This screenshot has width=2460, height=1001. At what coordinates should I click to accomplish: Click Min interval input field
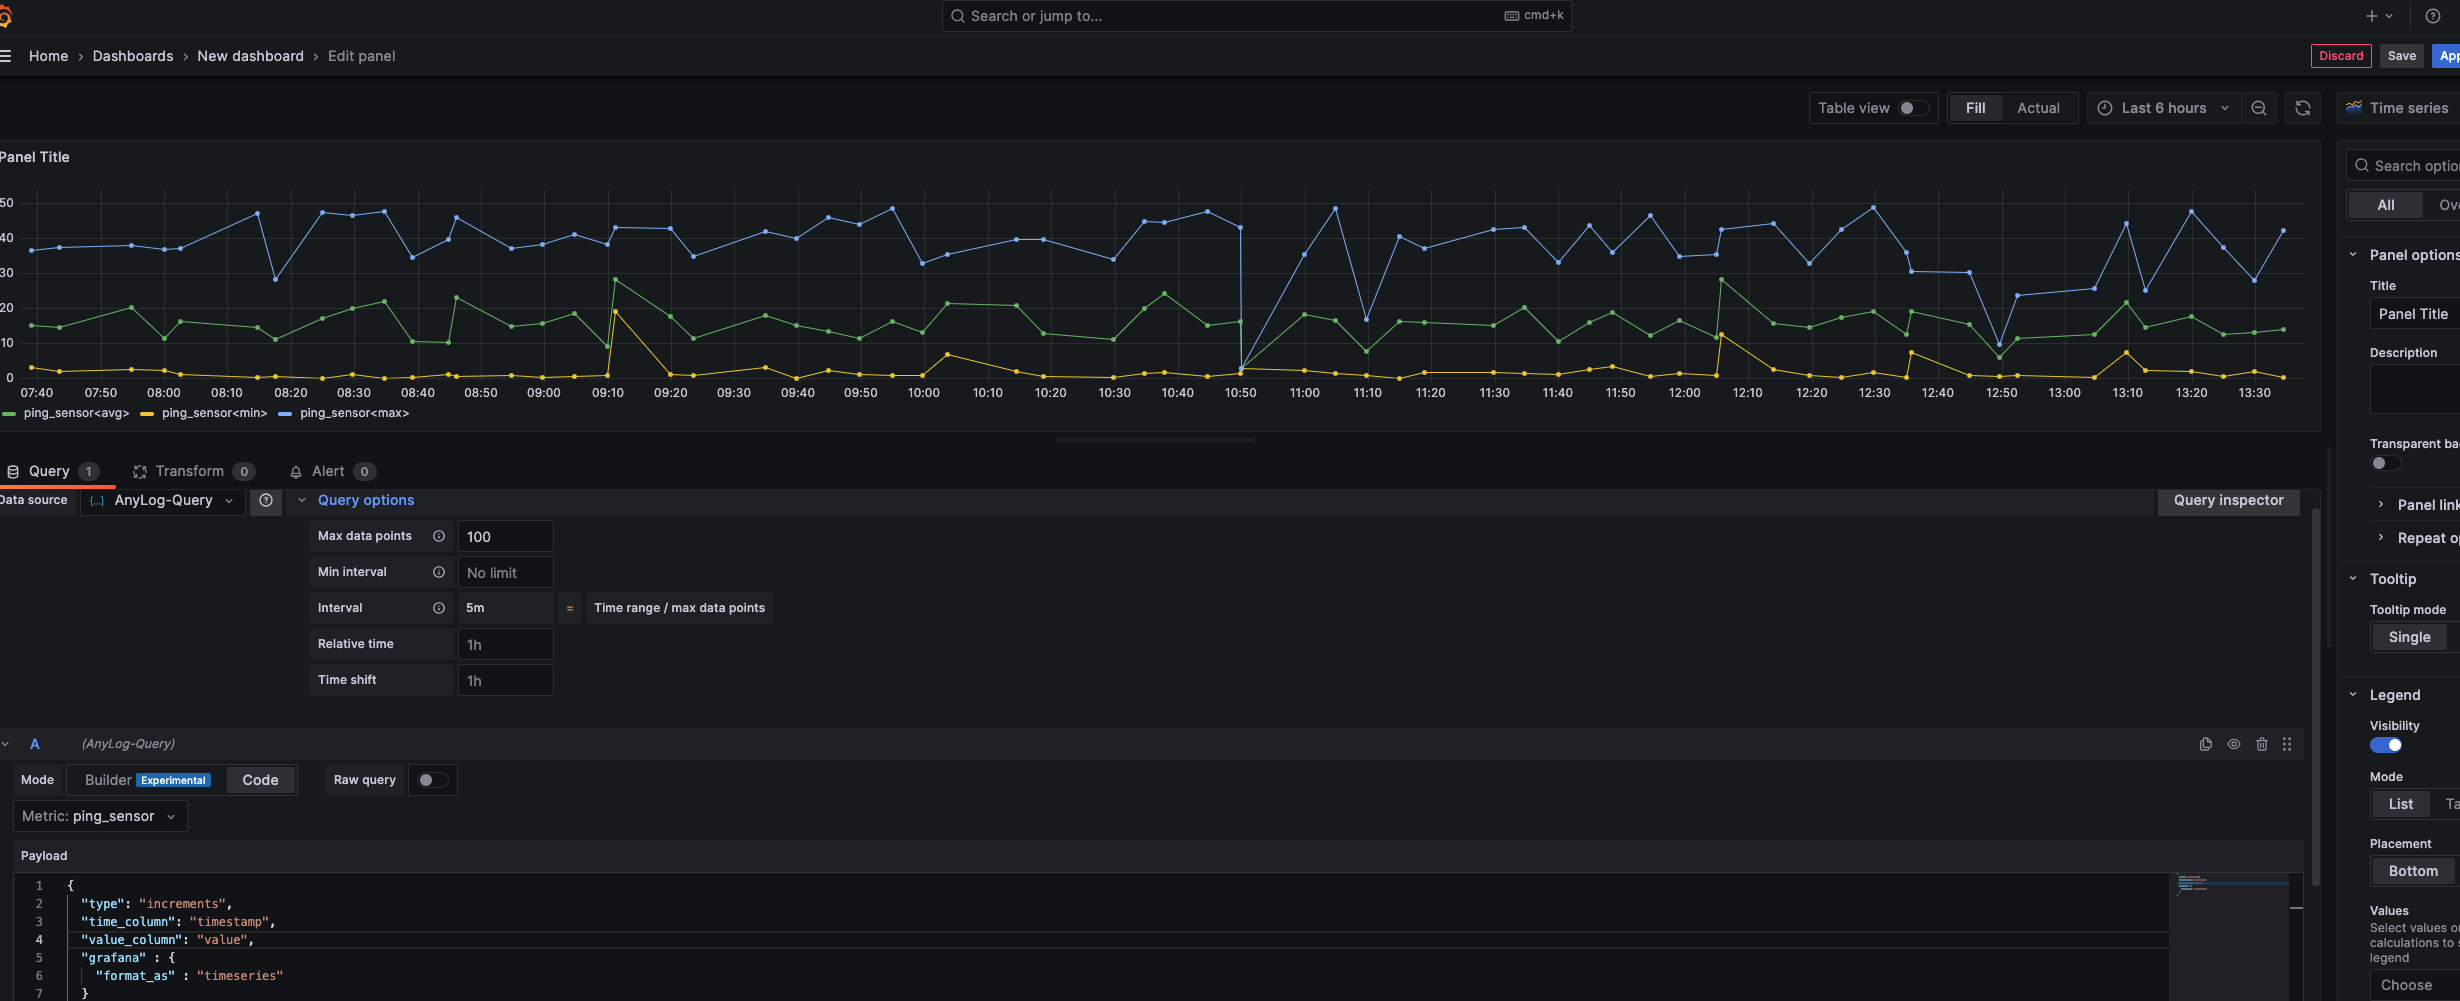click(x=505, y=572)
